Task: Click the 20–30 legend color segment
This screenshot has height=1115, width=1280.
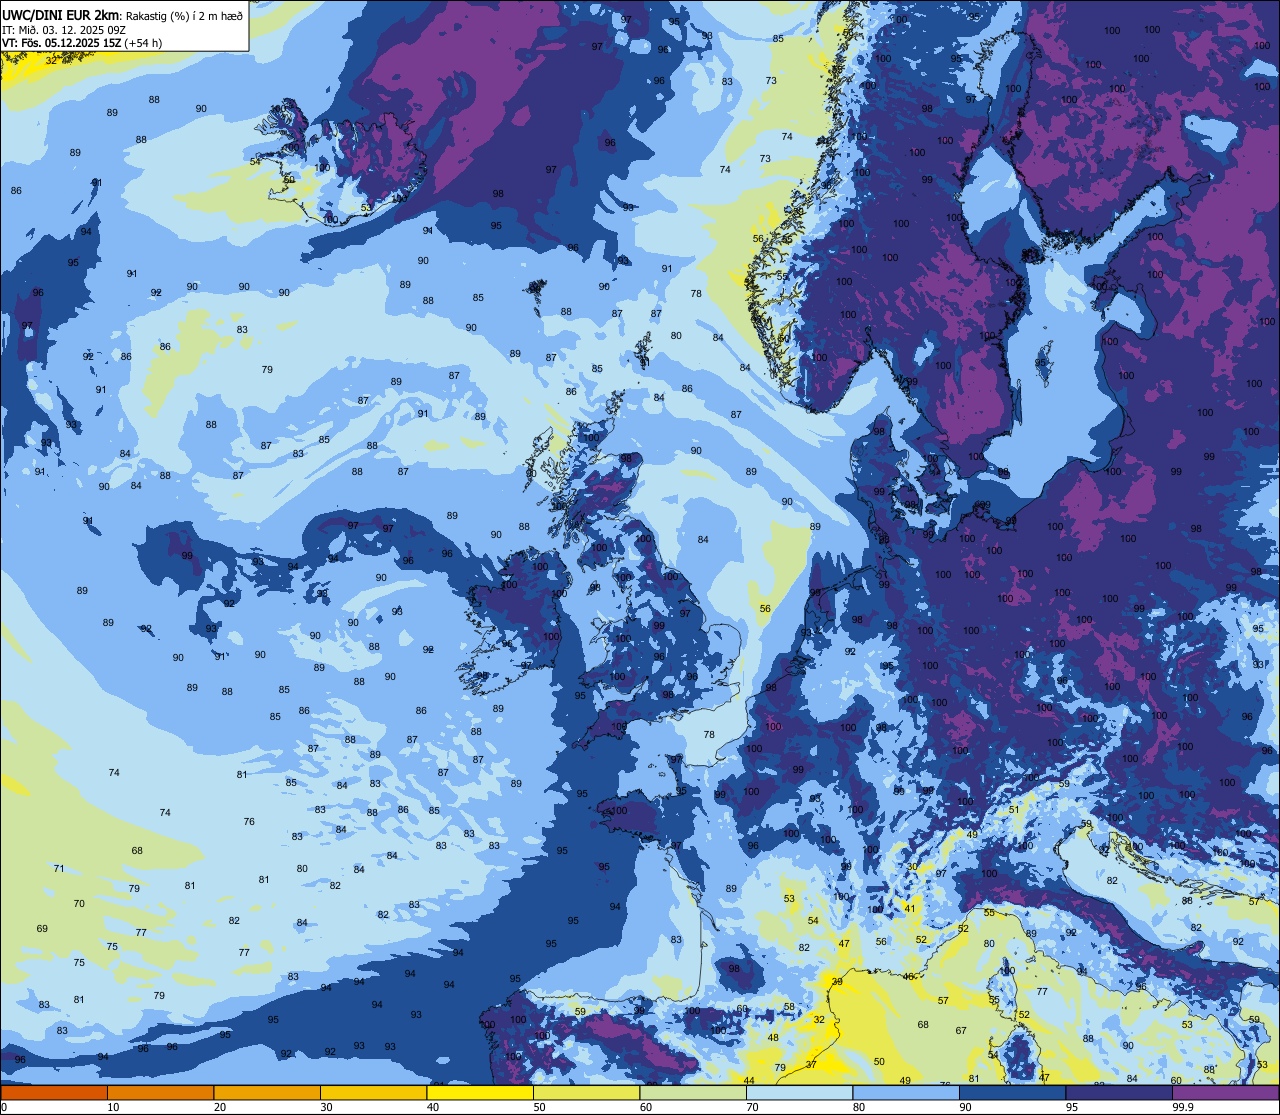Action: 267,1092
